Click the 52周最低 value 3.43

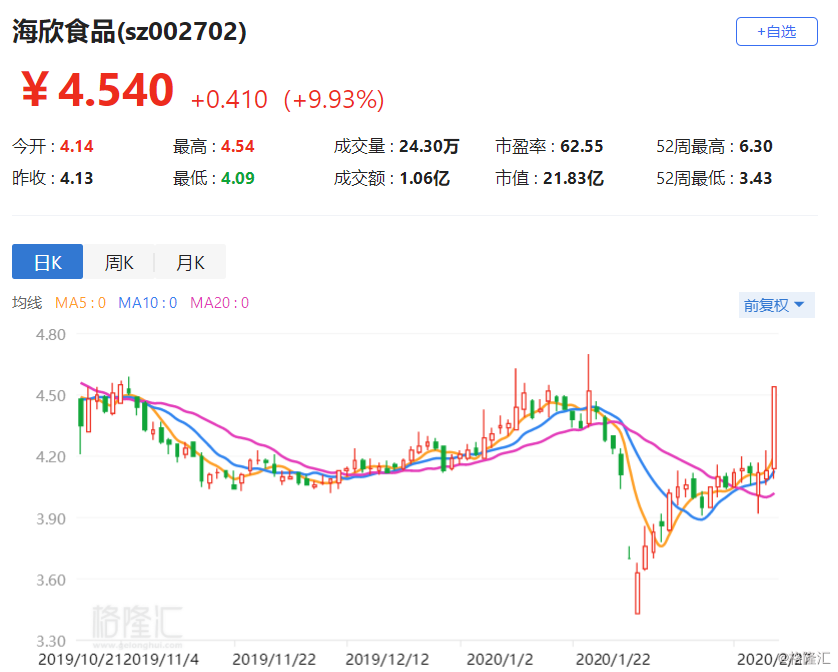(756, 178)
